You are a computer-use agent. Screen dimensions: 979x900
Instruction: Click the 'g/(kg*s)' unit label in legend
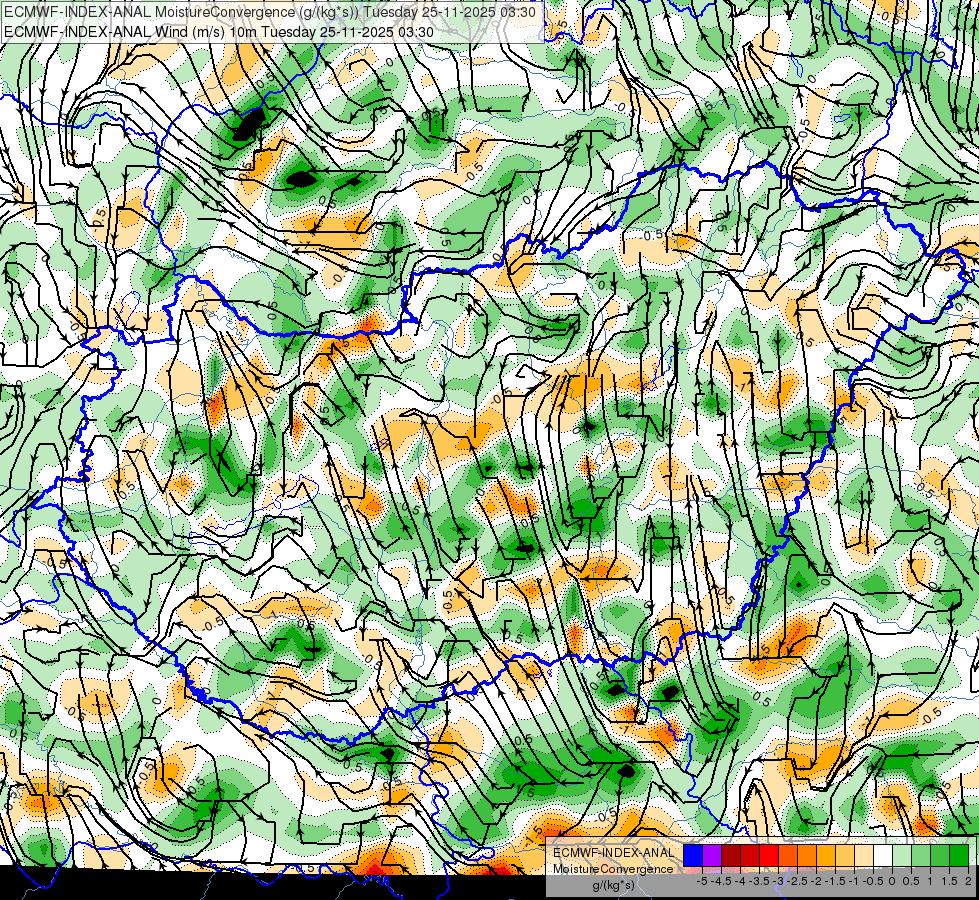613,884
